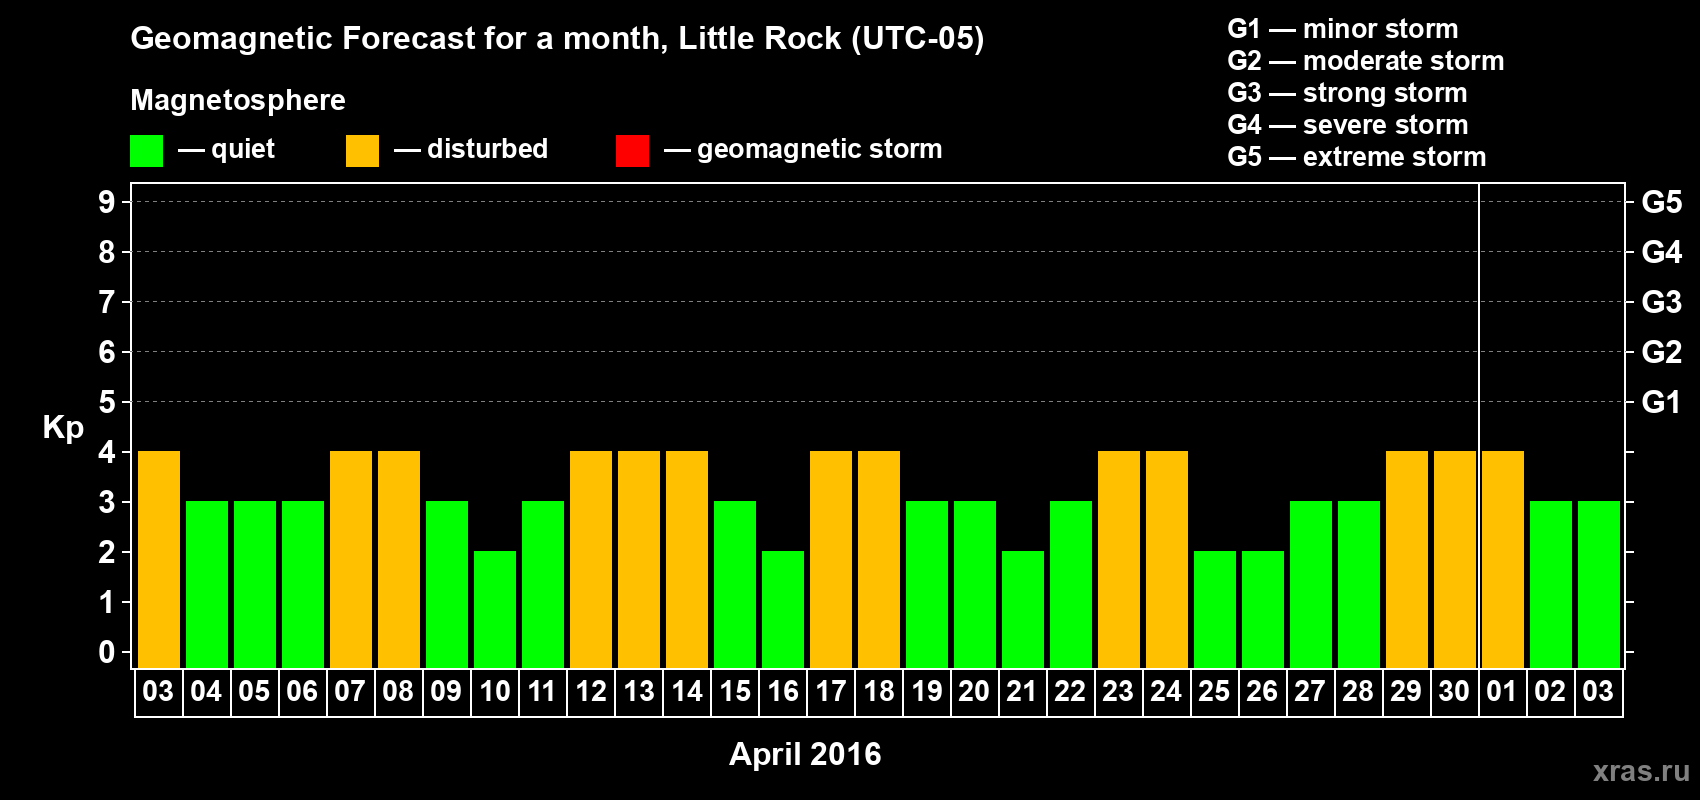Click the orange bar for date 23

[x=1119, y=560]
